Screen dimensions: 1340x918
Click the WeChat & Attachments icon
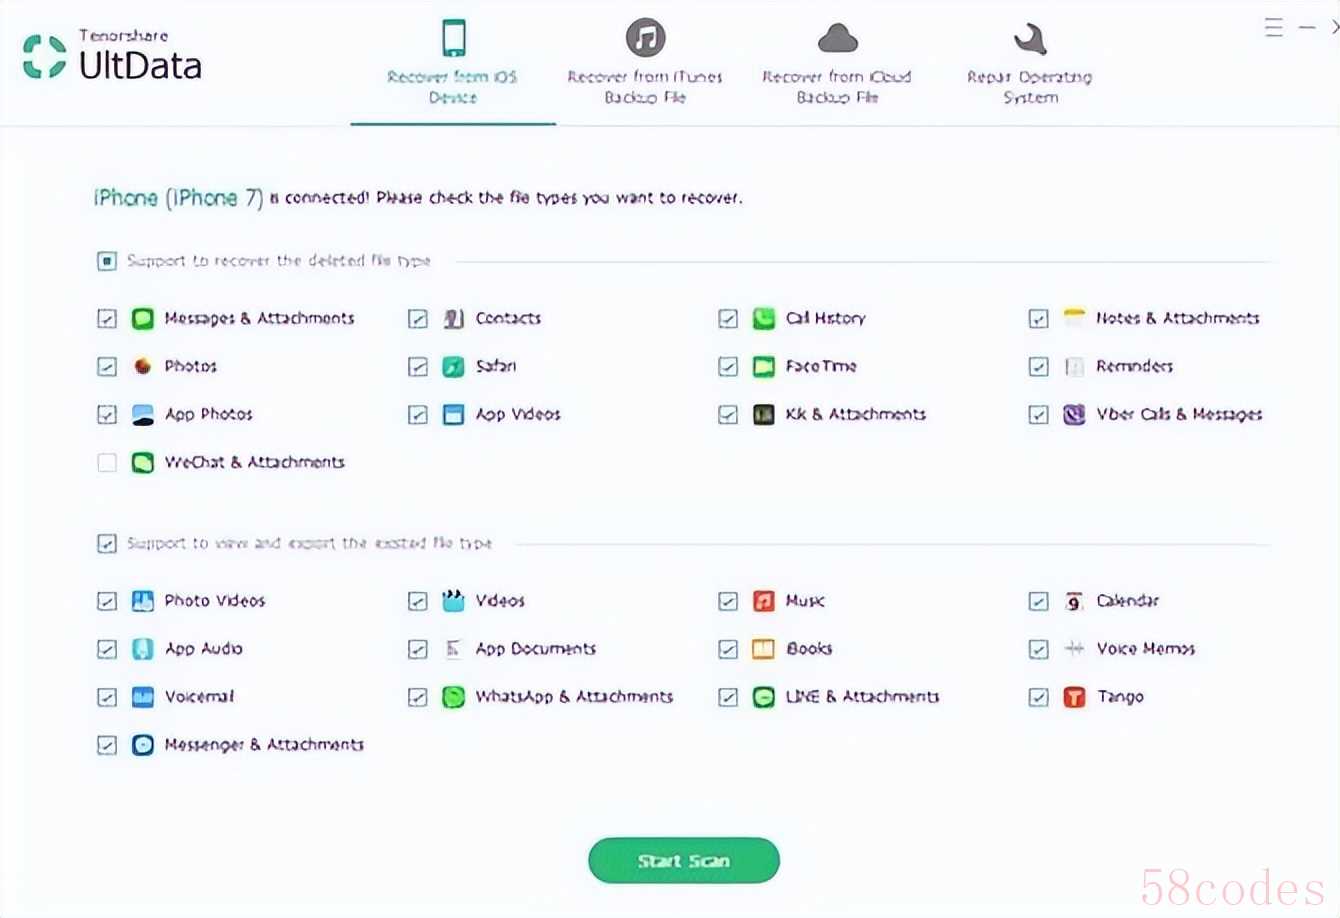143,462
